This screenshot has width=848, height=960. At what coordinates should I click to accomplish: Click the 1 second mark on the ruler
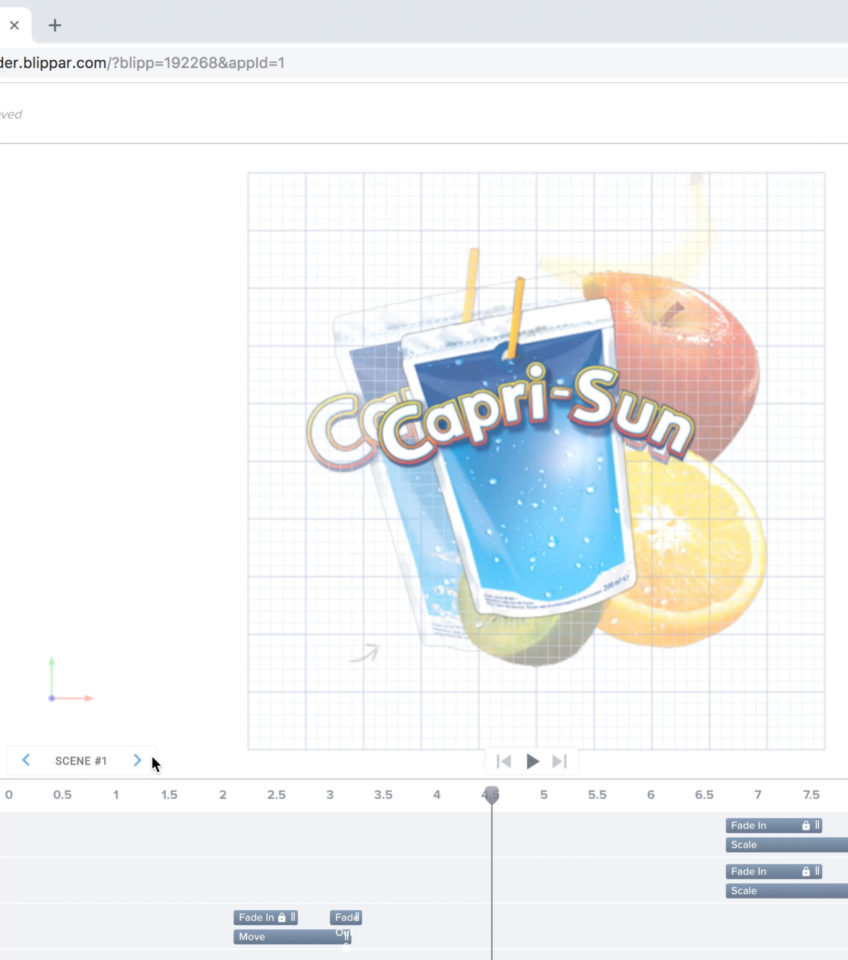116,795
